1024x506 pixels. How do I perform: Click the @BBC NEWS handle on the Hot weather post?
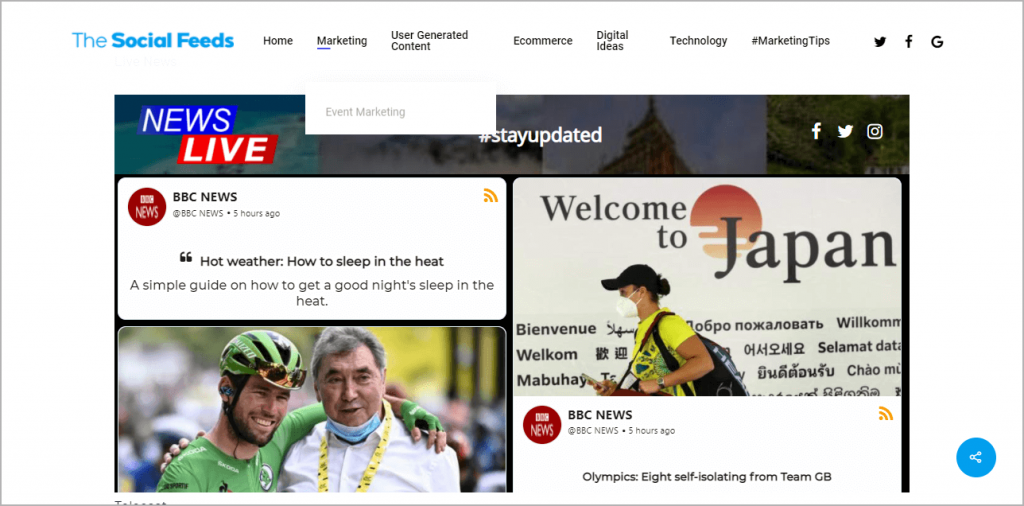click(198, 213)
